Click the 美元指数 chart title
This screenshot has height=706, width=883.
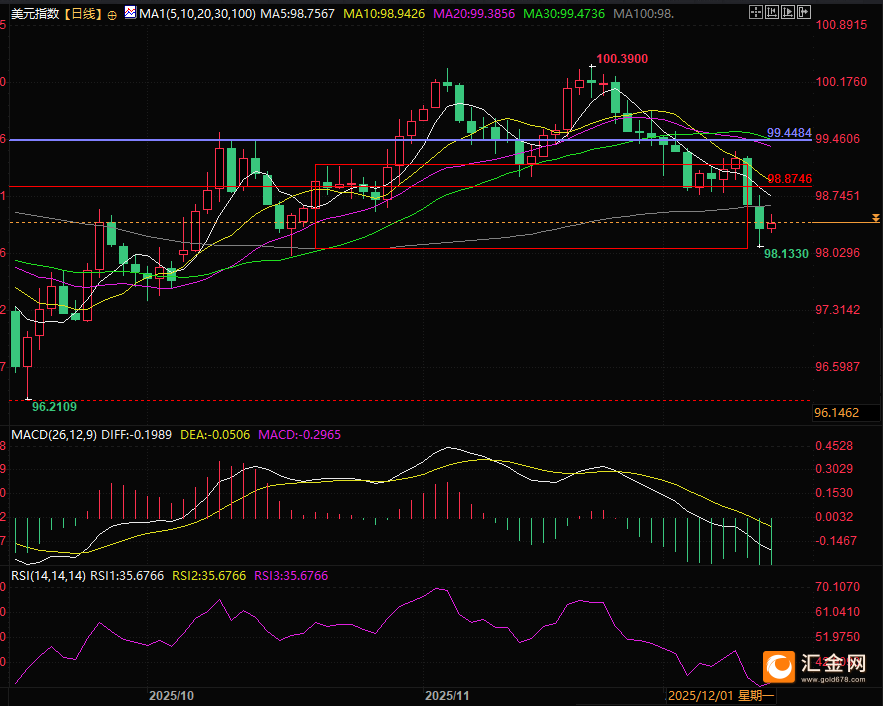click(x=33, y=15)
